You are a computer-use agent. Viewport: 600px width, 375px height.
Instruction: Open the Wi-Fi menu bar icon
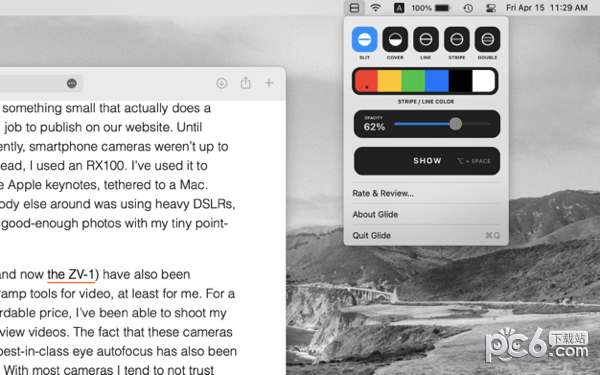coord(376,8)
